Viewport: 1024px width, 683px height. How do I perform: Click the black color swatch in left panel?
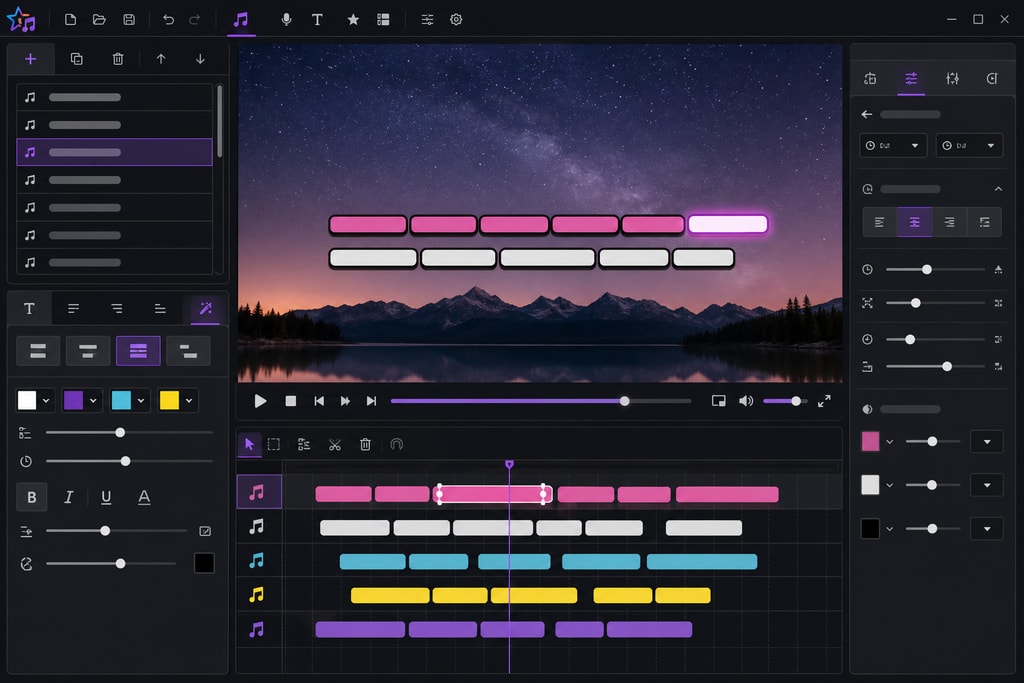coord(204,563)
